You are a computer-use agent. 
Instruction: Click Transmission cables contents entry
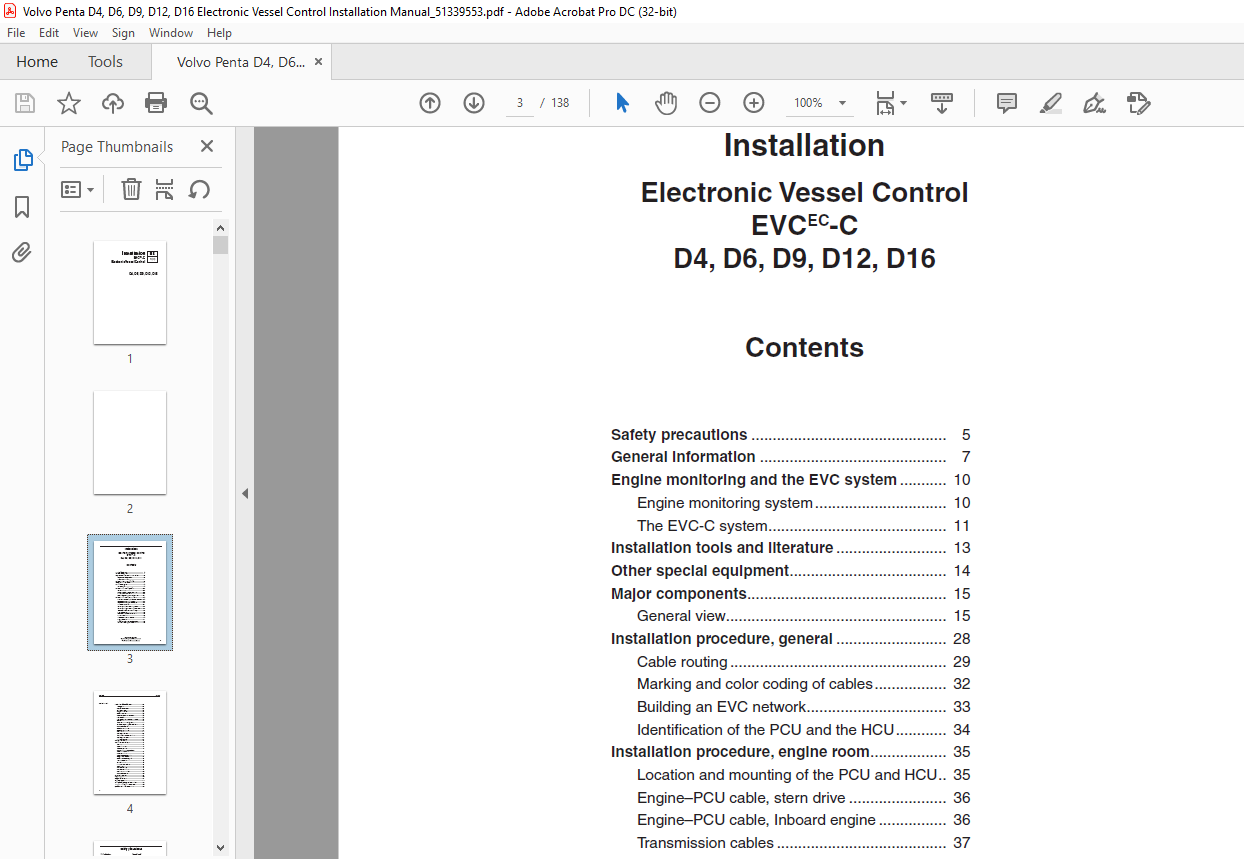[803, 843]
